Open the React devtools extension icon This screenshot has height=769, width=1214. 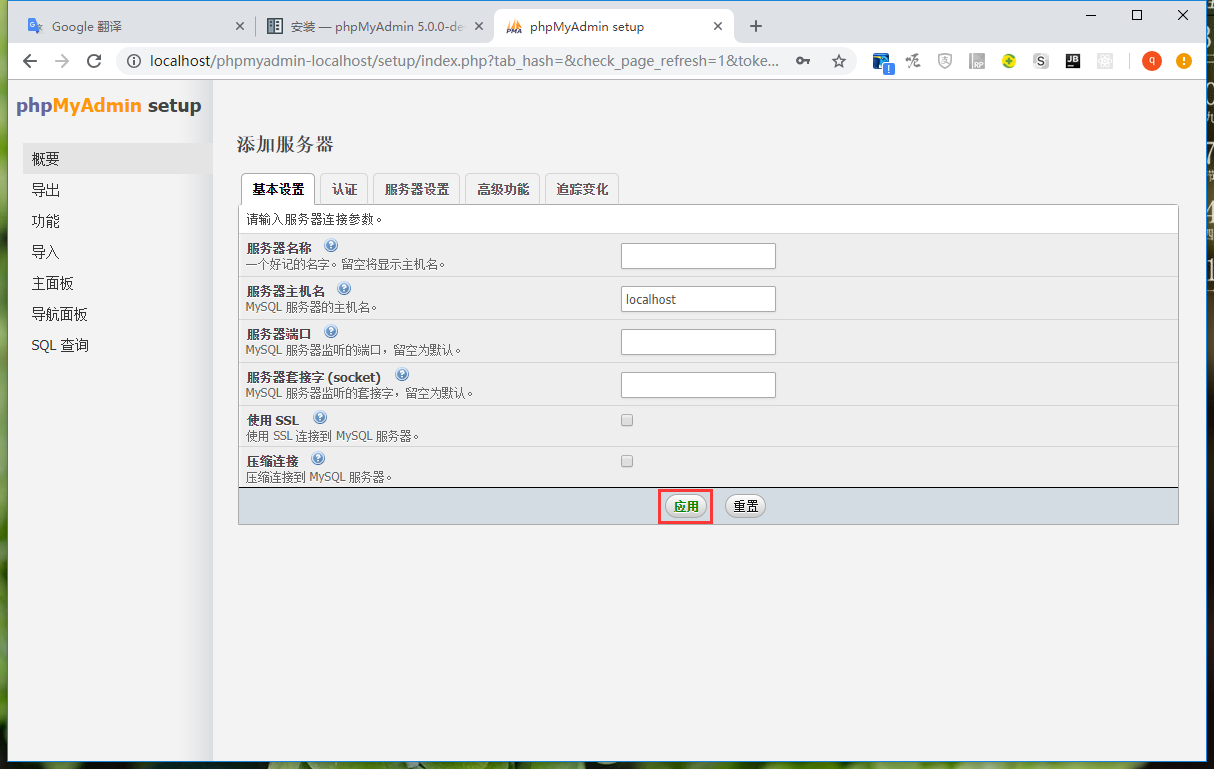[1105, 61]
